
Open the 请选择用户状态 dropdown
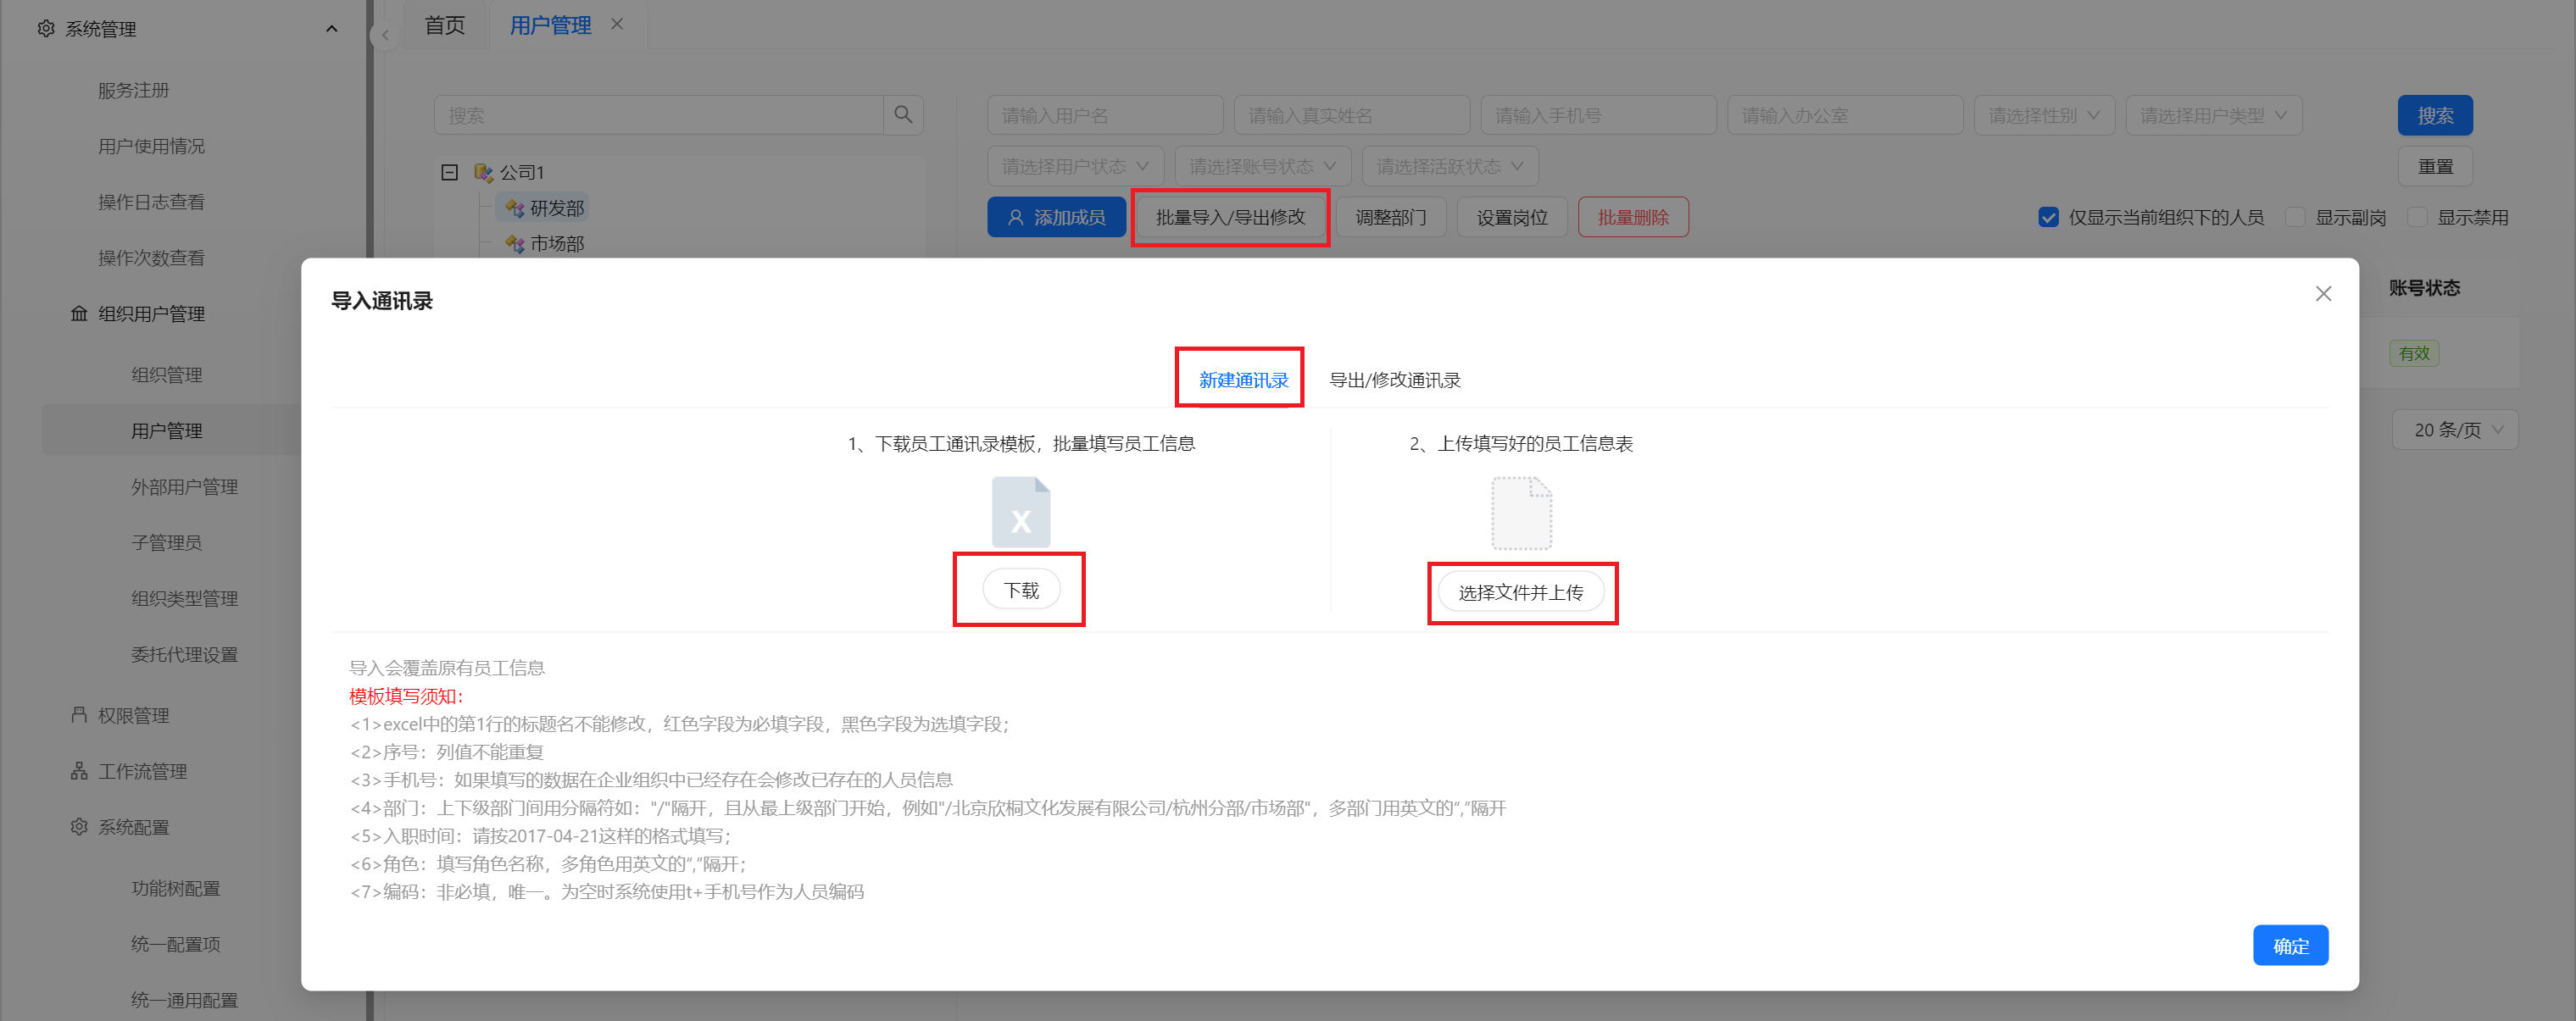1075,166
